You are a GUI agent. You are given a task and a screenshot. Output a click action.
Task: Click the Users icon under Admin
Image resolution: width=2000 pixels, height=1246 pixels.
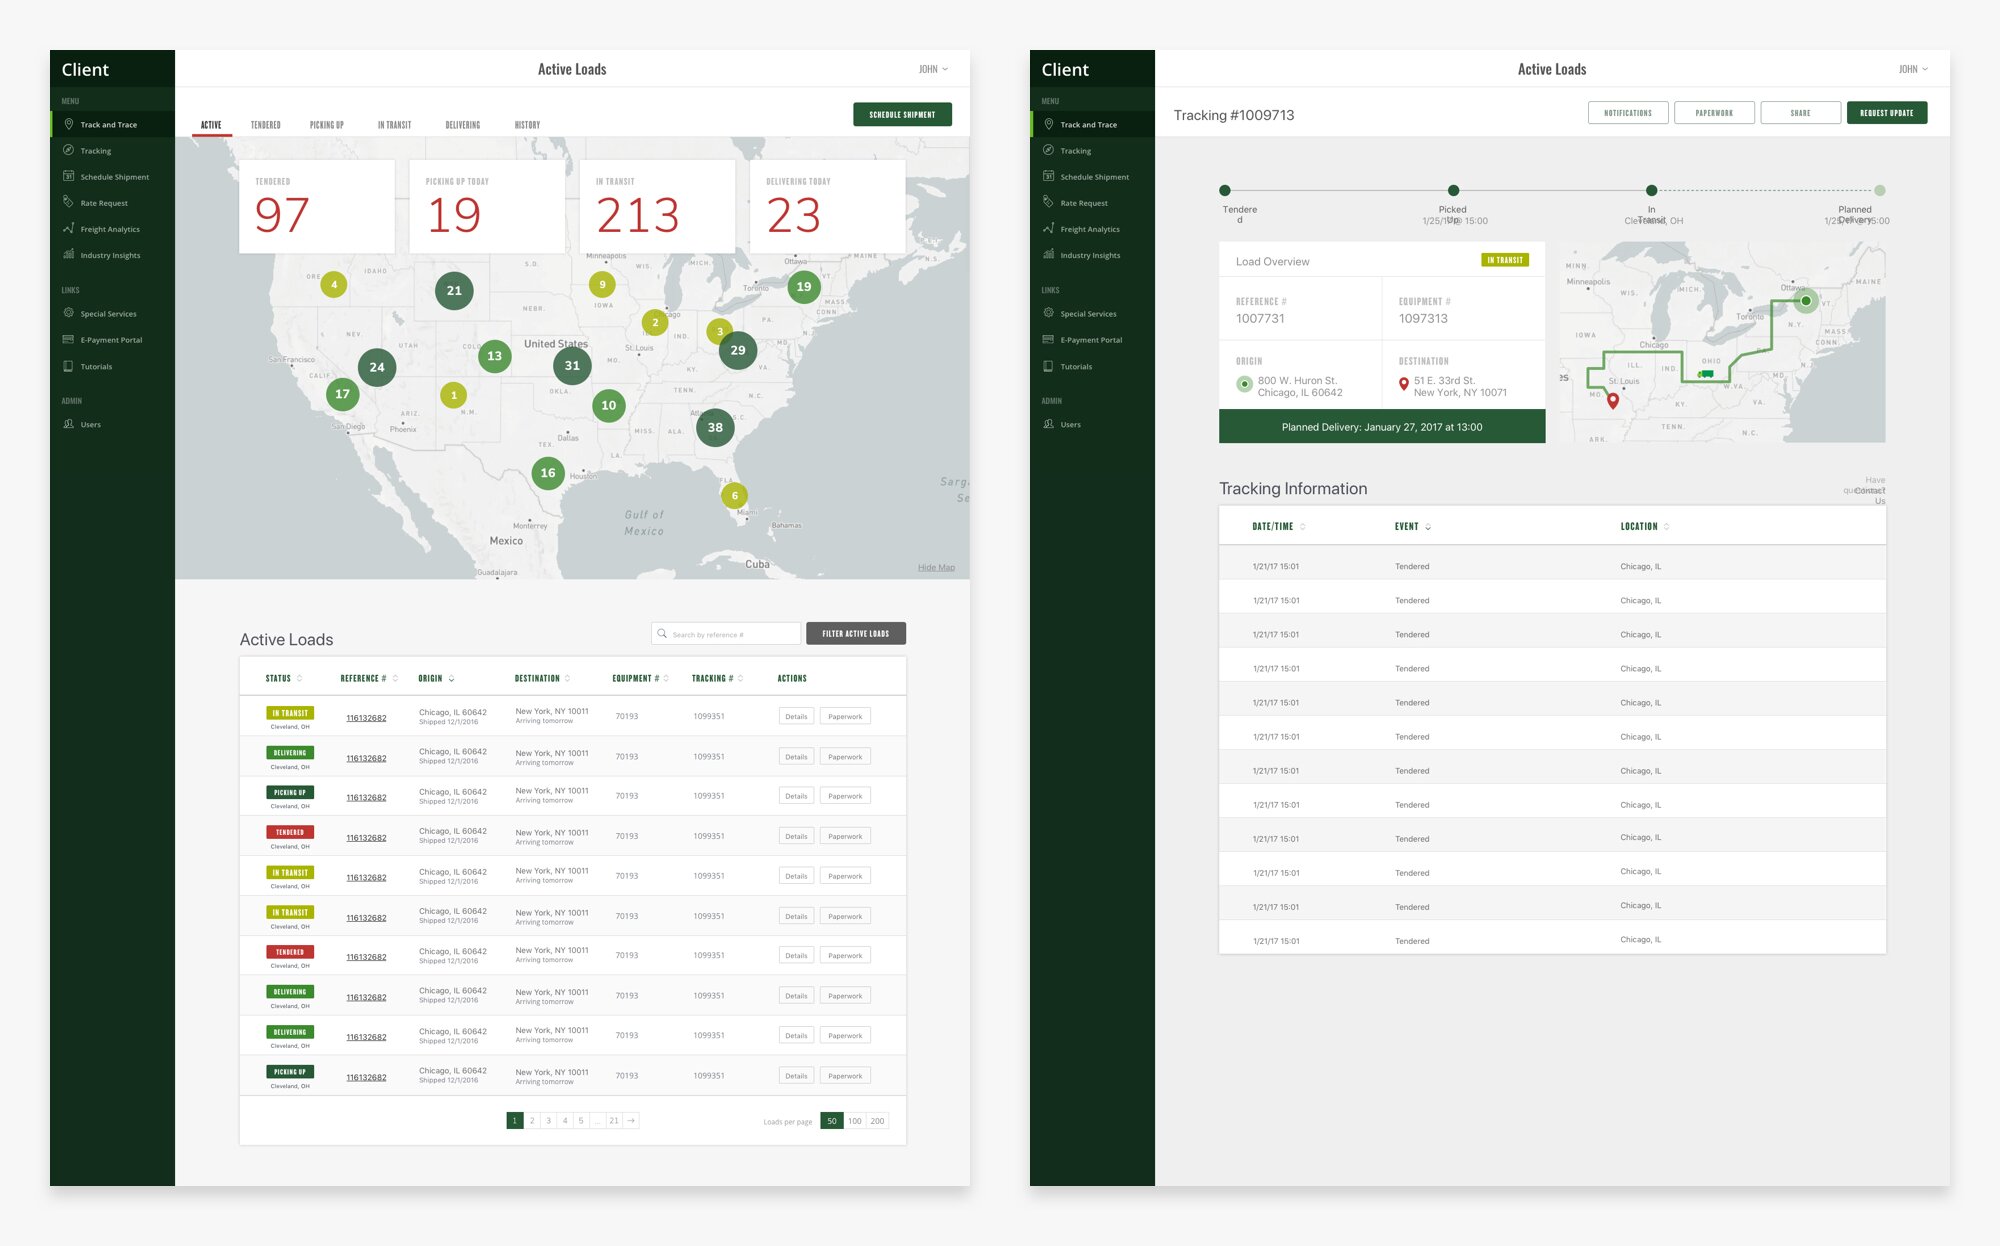point(69,424)
